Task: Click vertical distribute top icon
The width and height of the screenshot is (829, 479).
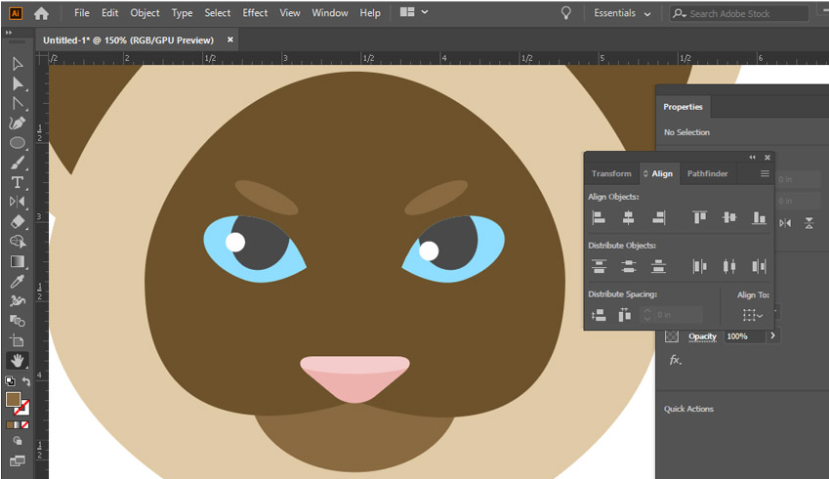Action: pyautogui.click(x=598, y=266)
